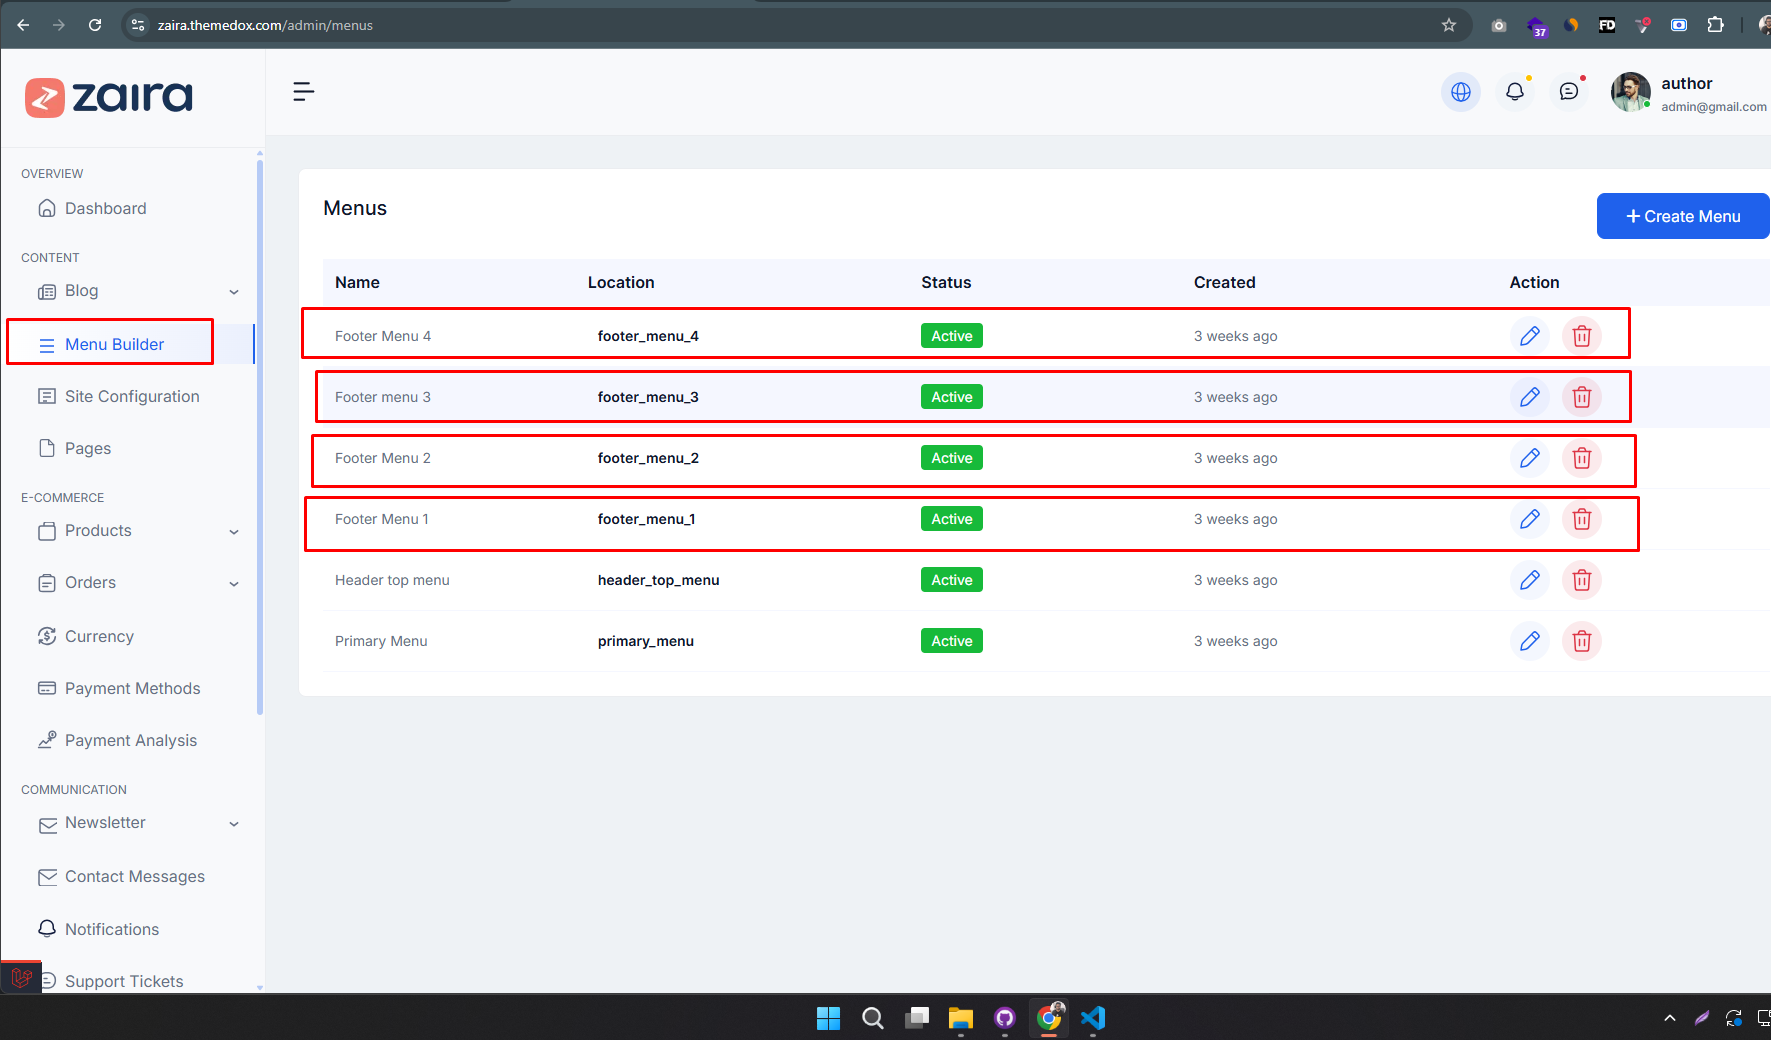This screenshot has height=1040, width=1771.
Task: Click the globe language icon
Action: 1460,92
